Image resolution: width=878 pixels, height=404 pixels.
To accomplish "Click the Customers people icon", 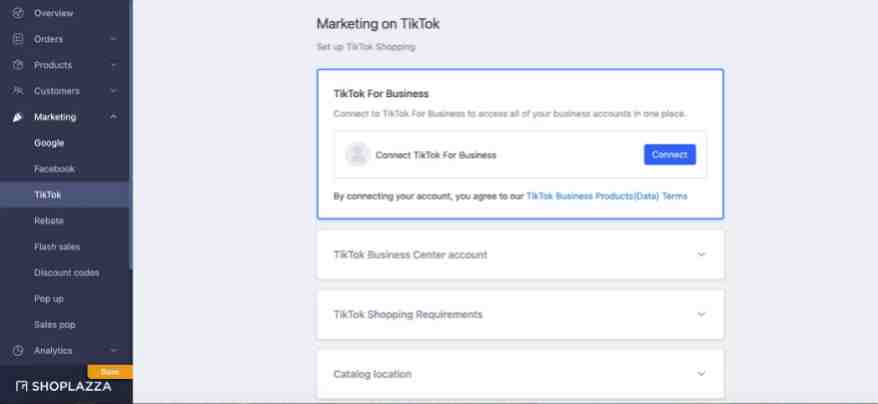I will (18, 91).
